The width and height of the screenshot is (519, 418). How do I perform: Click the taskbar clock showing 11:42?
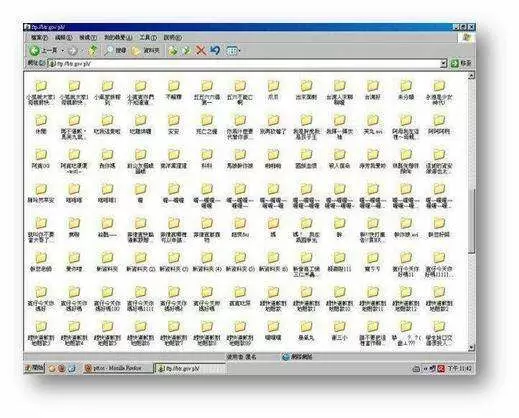point(459,368)
